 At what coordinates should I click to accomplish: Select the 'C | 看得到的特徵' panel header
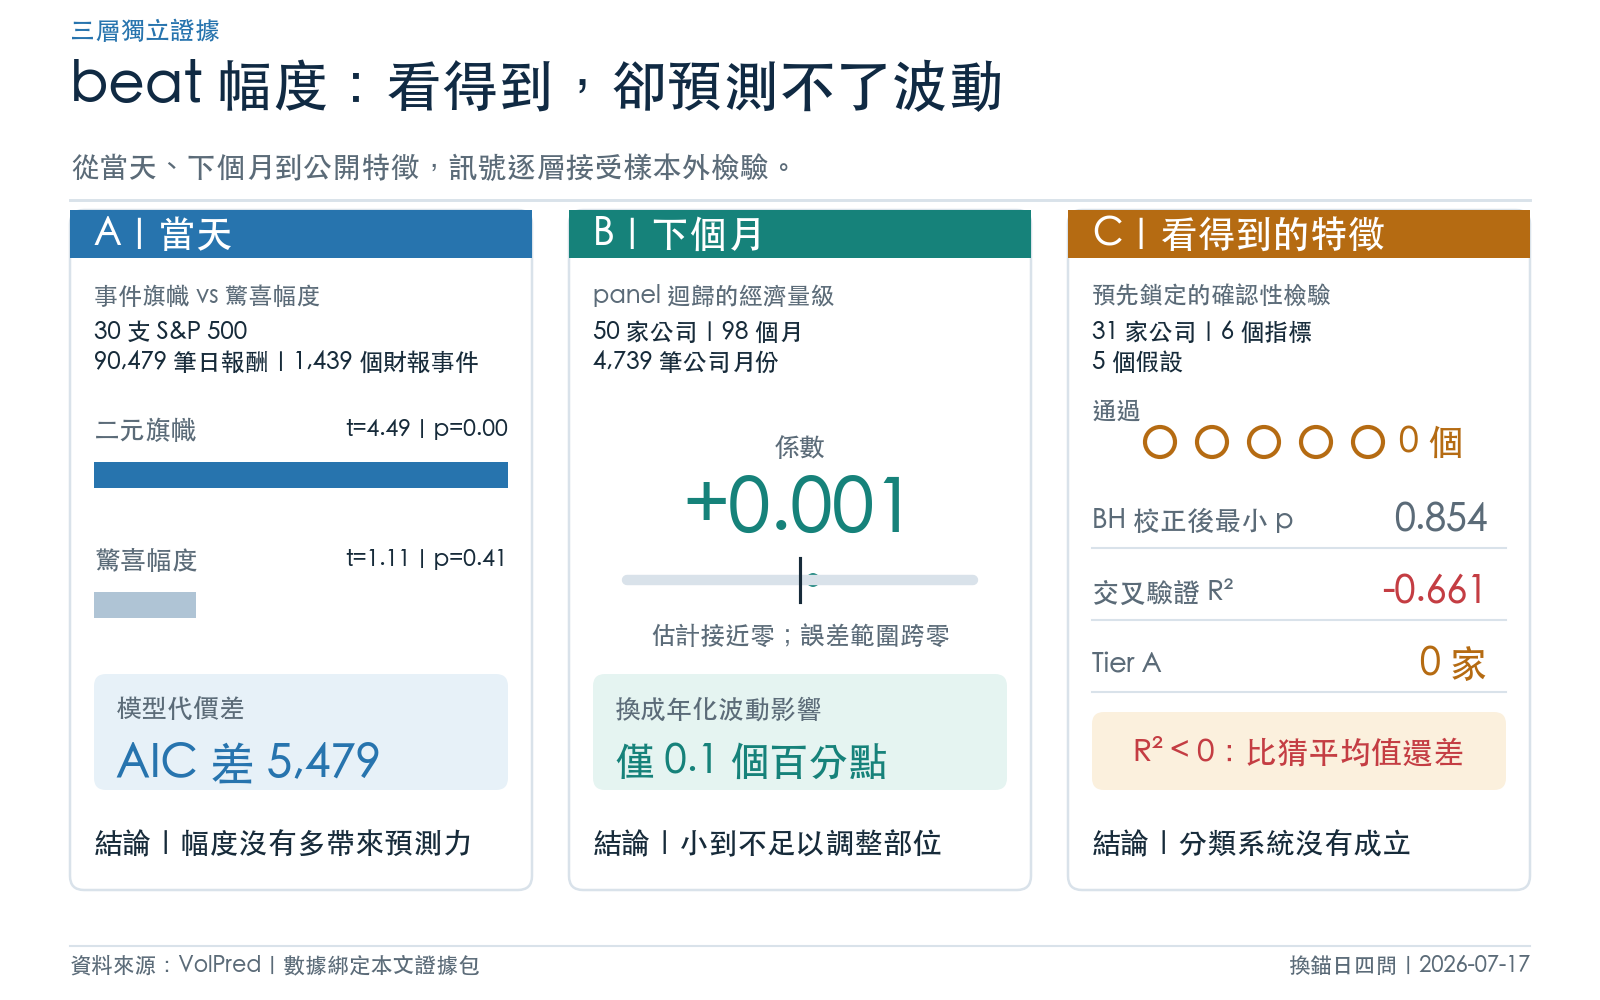click(1299, 234)
